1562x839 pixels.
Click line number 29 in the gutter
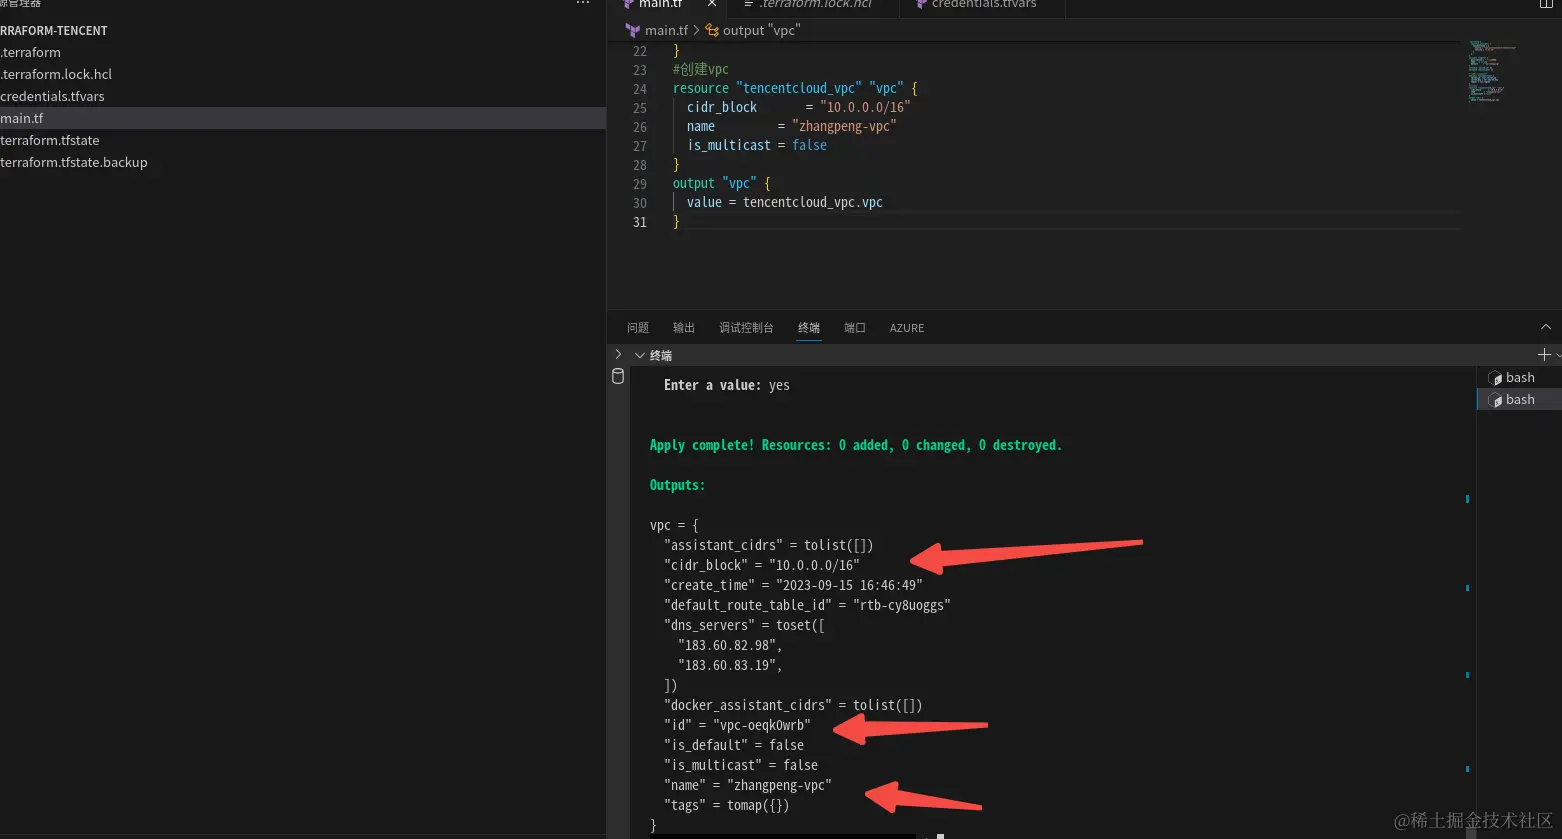[x=640, y=184]
